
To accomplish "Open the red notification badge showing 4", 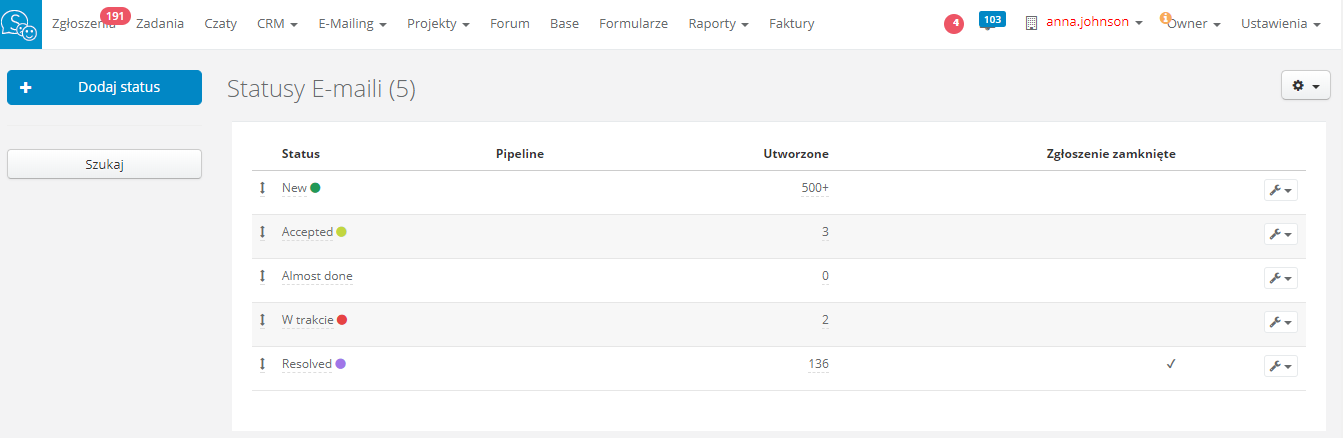I will pyautogui.click(x=954, y=24).
